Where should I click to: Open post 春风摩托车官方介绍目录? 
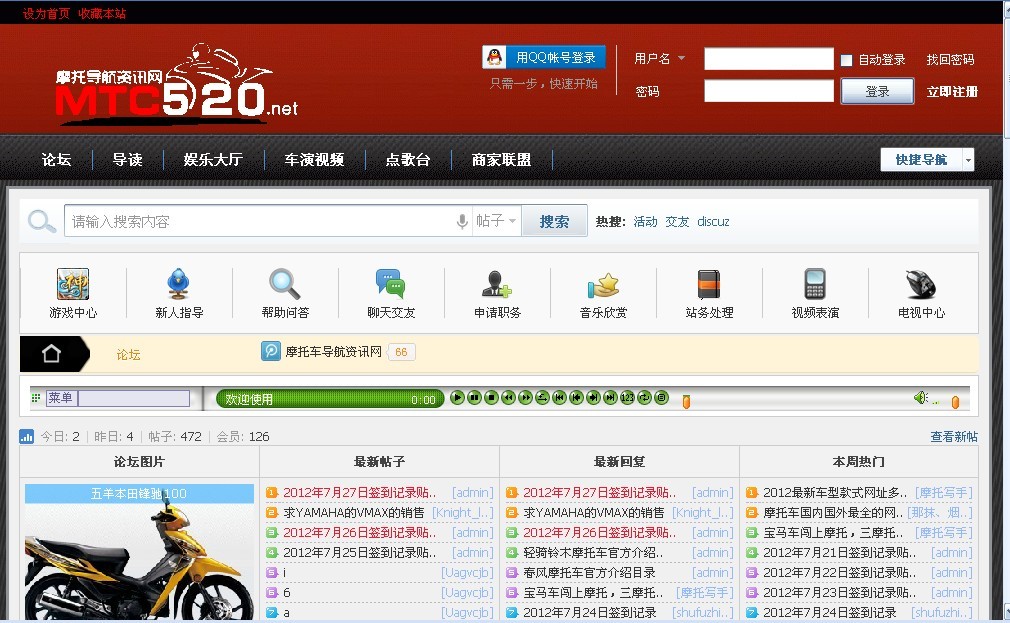coord(589,573)
